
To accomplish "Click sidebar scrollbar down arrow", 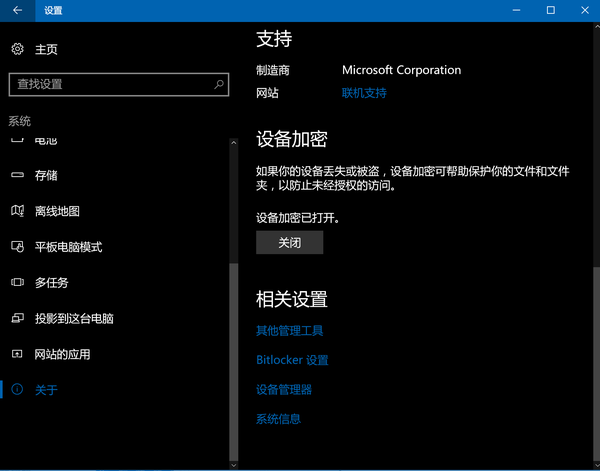I will [x=233, y=465].
